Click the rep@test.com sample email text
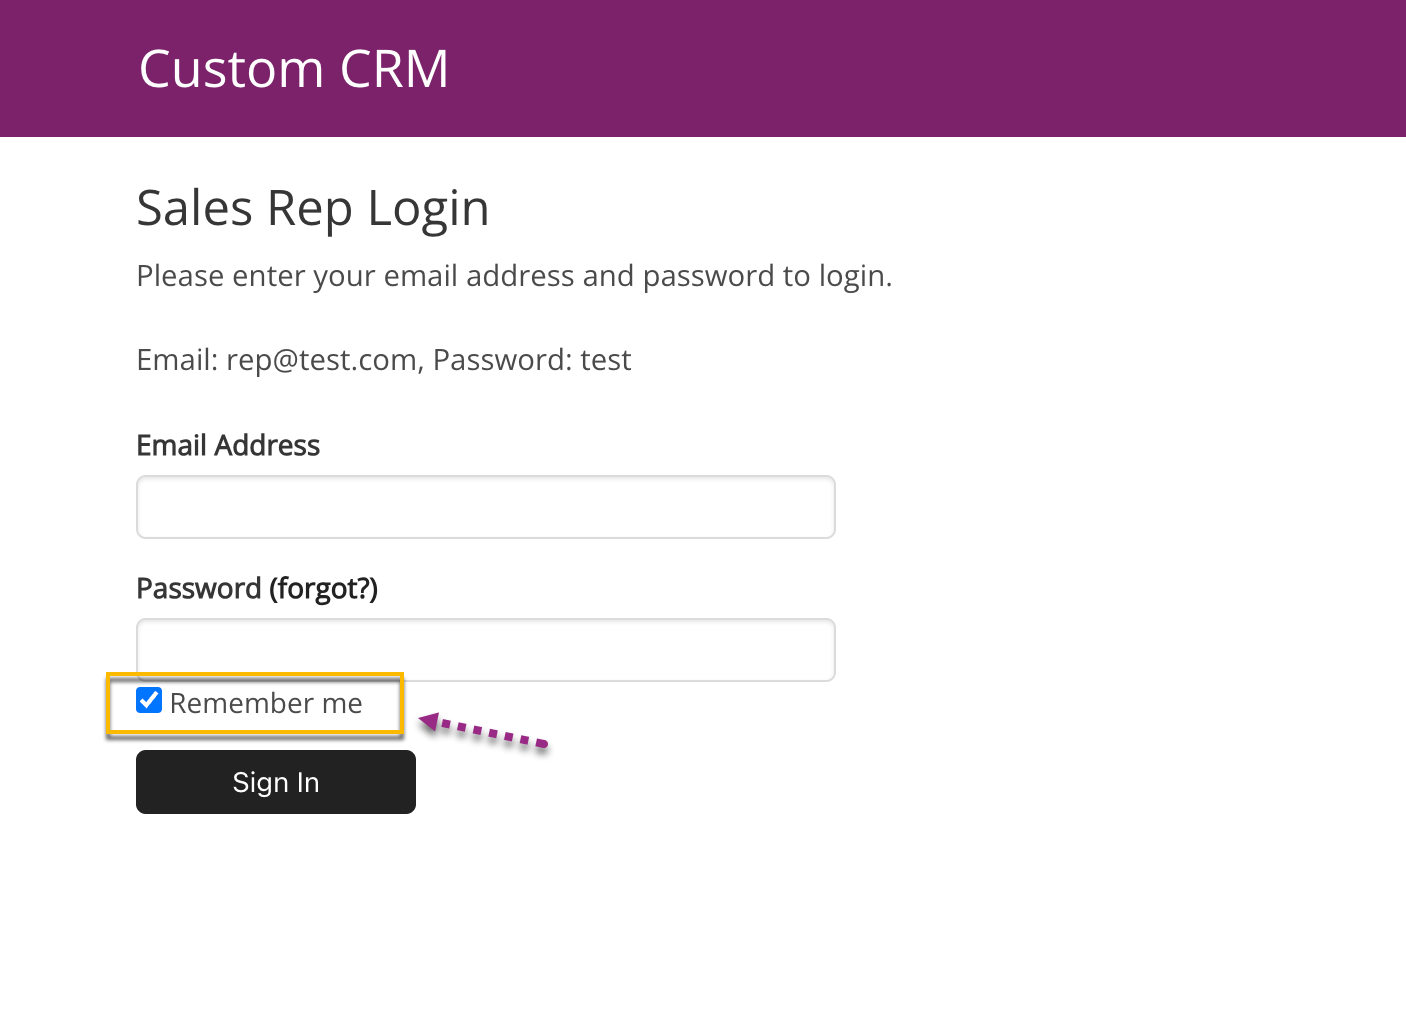Viewport: 1406px width, 1026px height. 321,360
